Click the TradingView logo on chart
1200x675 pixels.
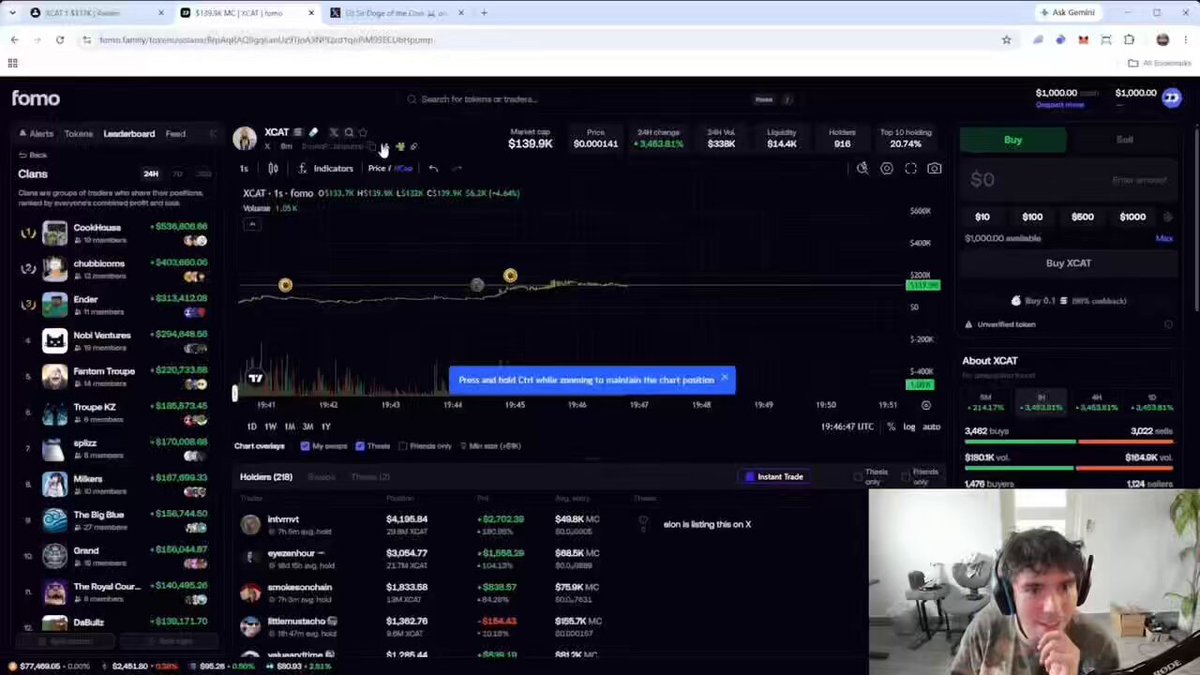pyautogui.click(x=255, y=378)
